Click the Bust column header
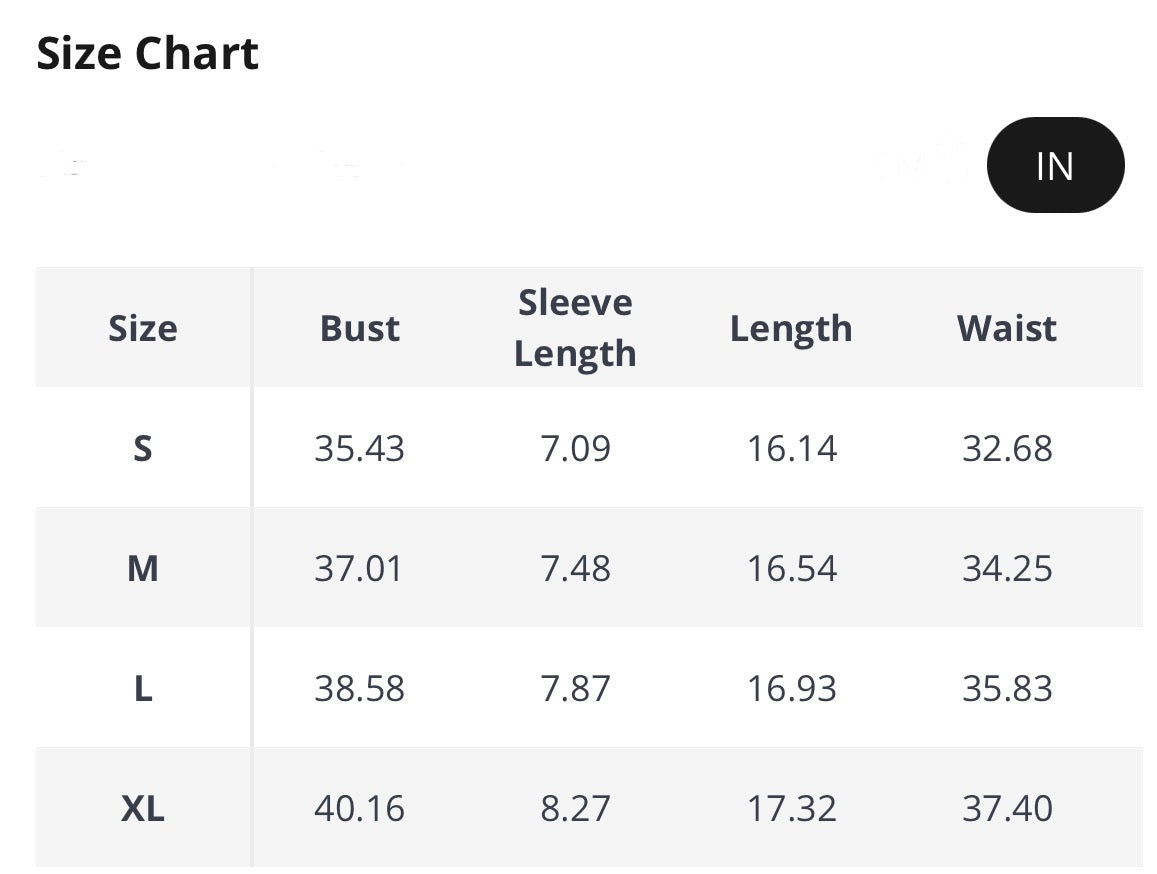This screenshot has width=1157, height=874. [359, 328]
